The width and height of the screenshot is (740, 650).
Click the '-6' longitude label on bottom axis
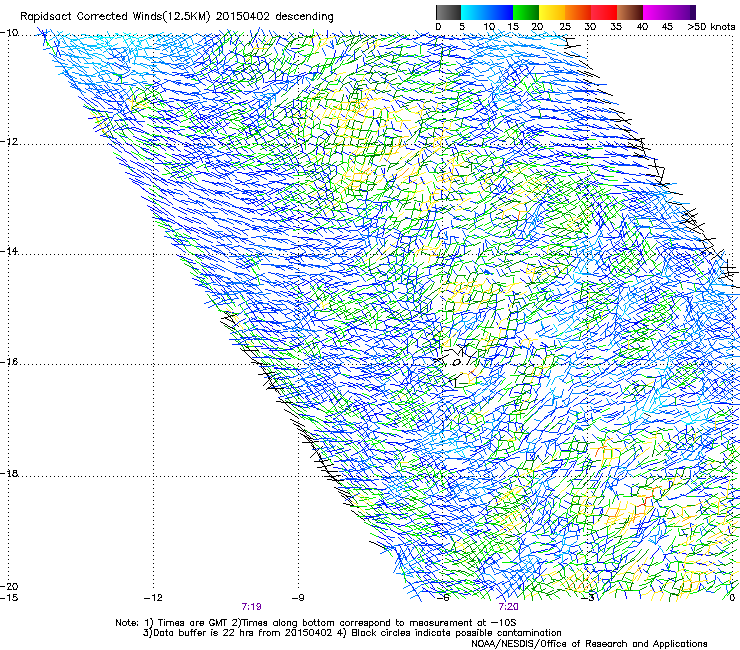444,598
